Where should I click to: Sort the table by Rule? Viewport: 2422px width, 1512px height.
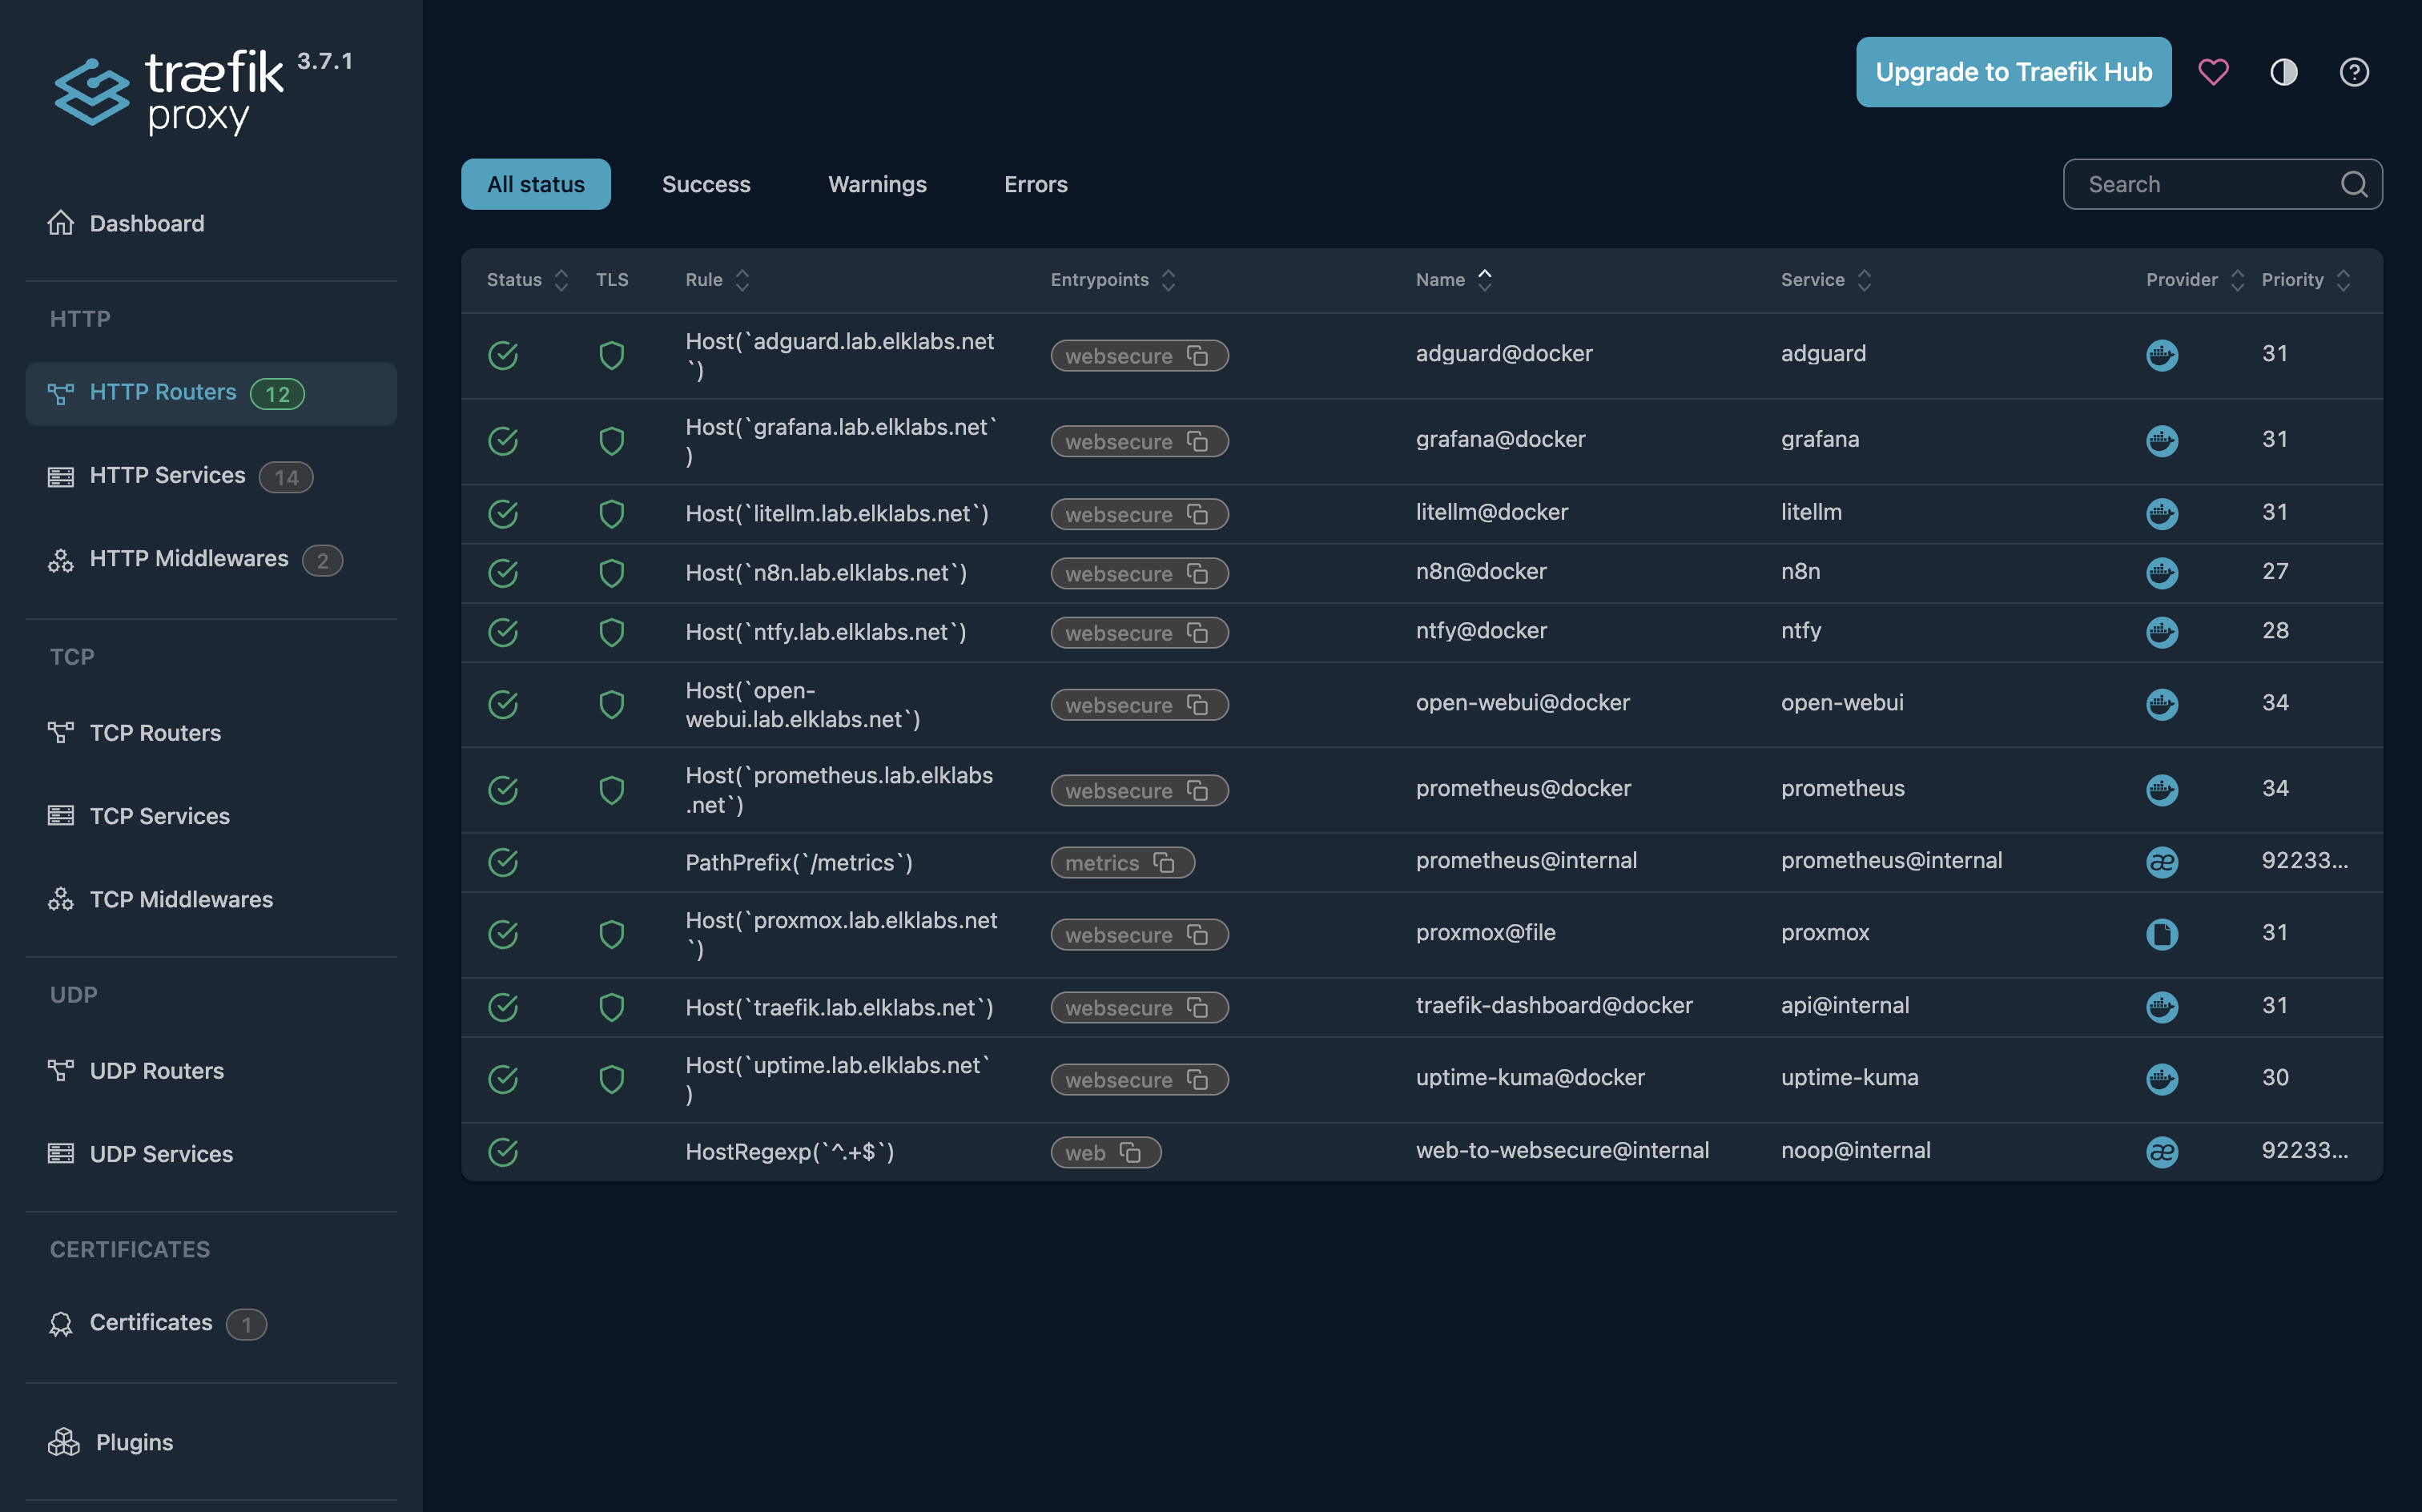(x=717, y=280)
